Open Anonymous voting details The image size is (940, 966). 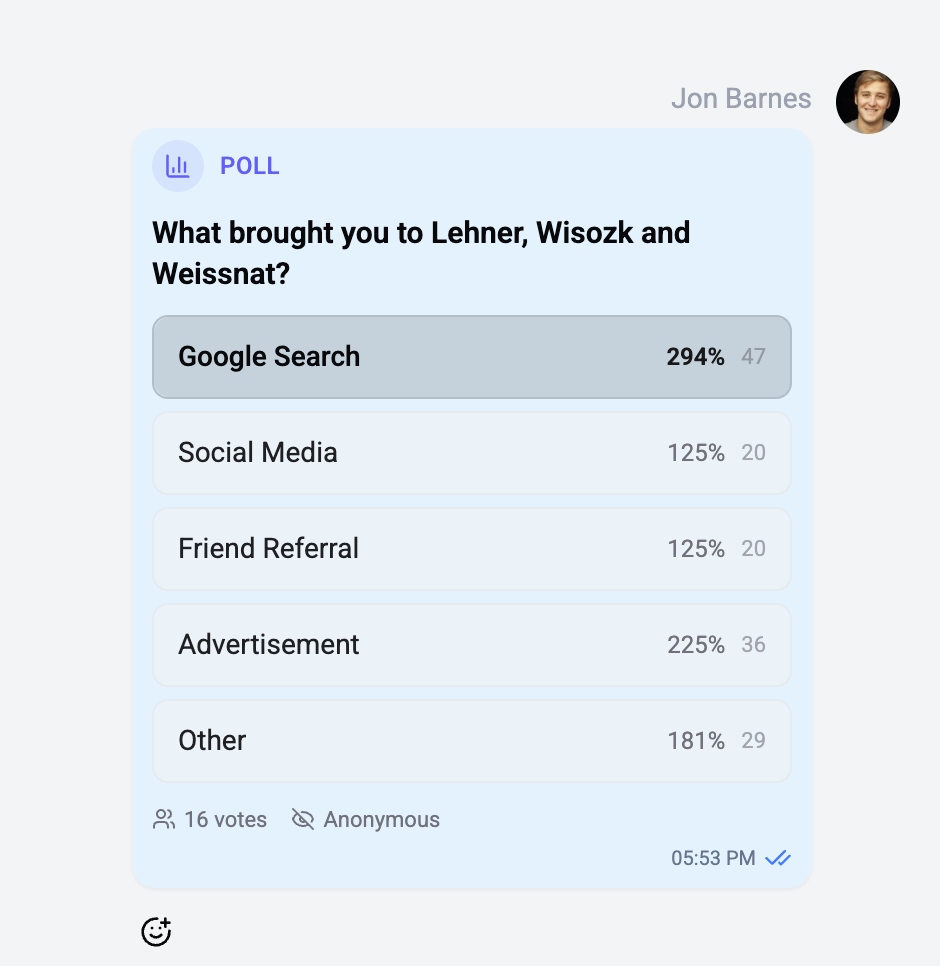[x=380, y=819]
